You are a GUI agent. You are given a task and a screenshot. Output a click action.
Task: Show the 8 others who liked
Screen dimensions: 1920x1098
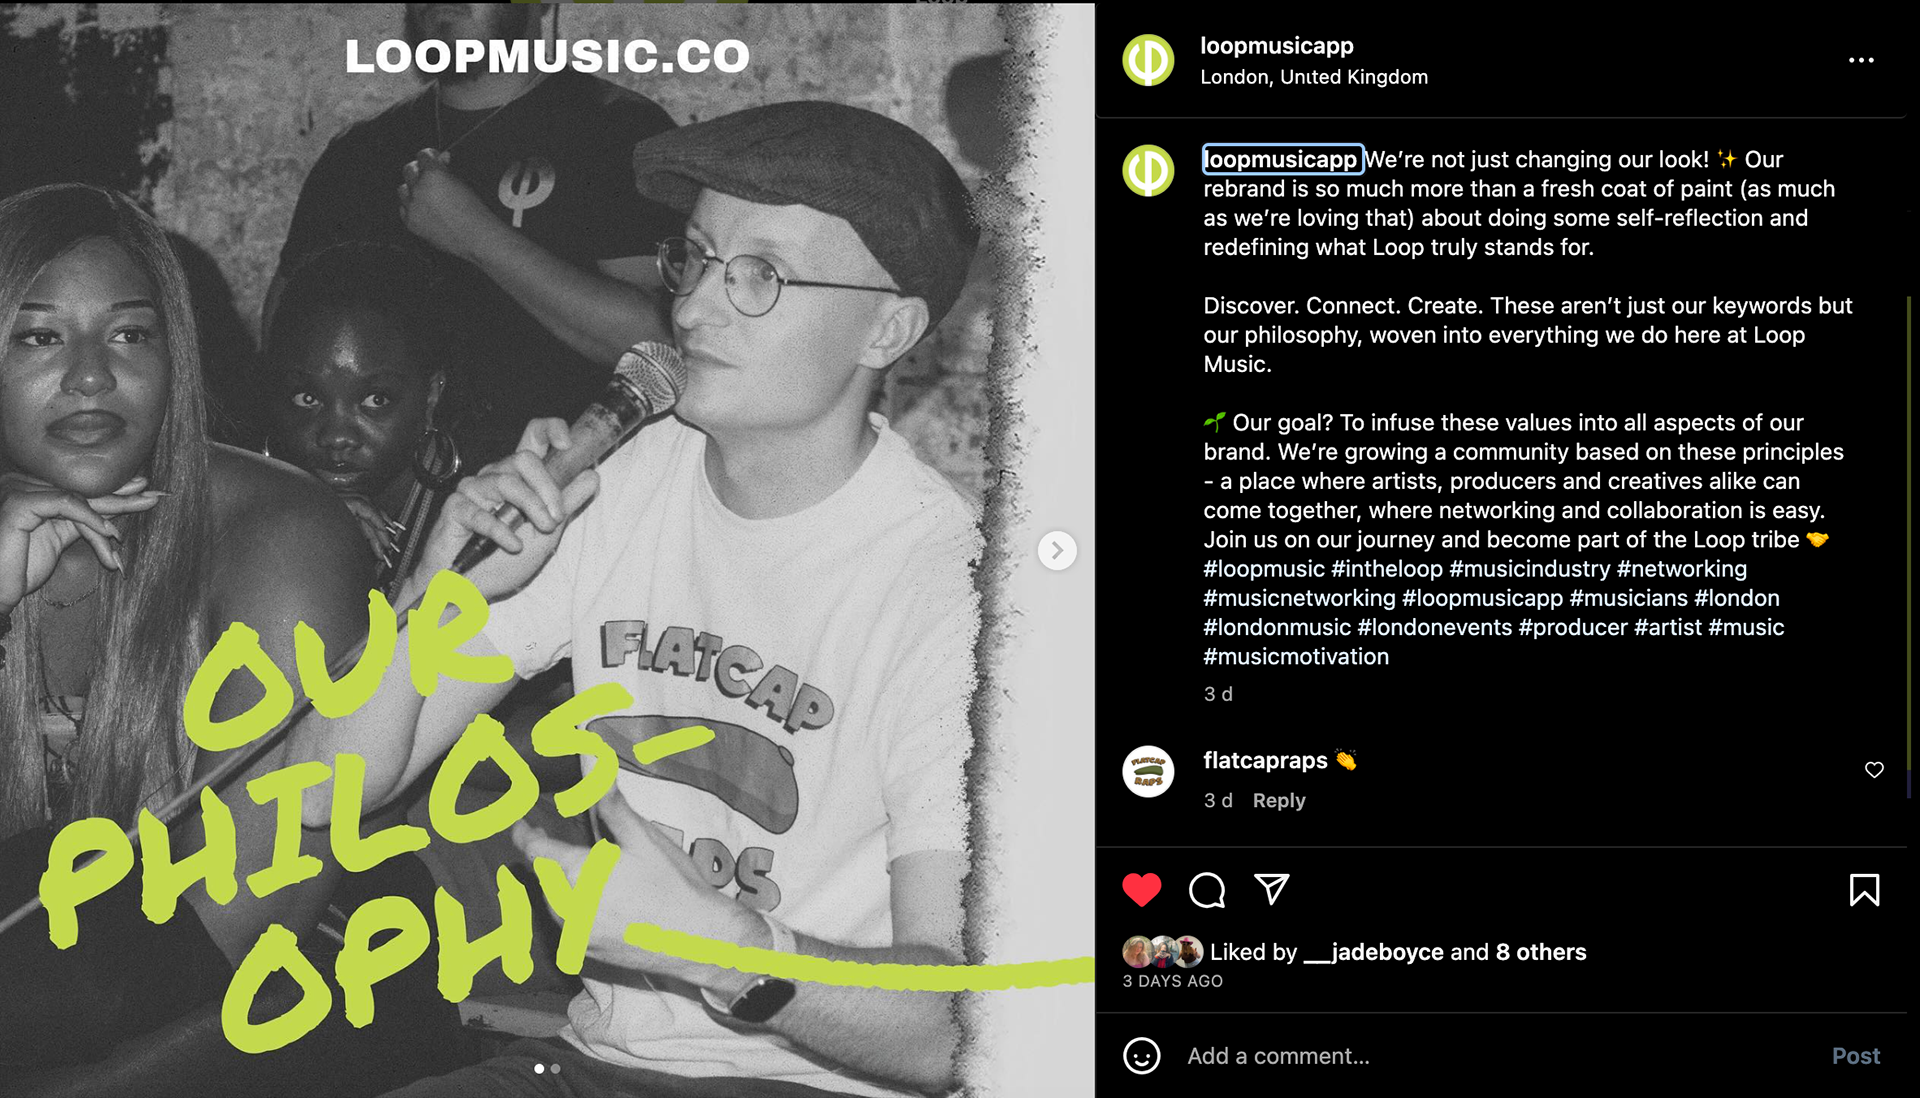[x=1541, y=952]
